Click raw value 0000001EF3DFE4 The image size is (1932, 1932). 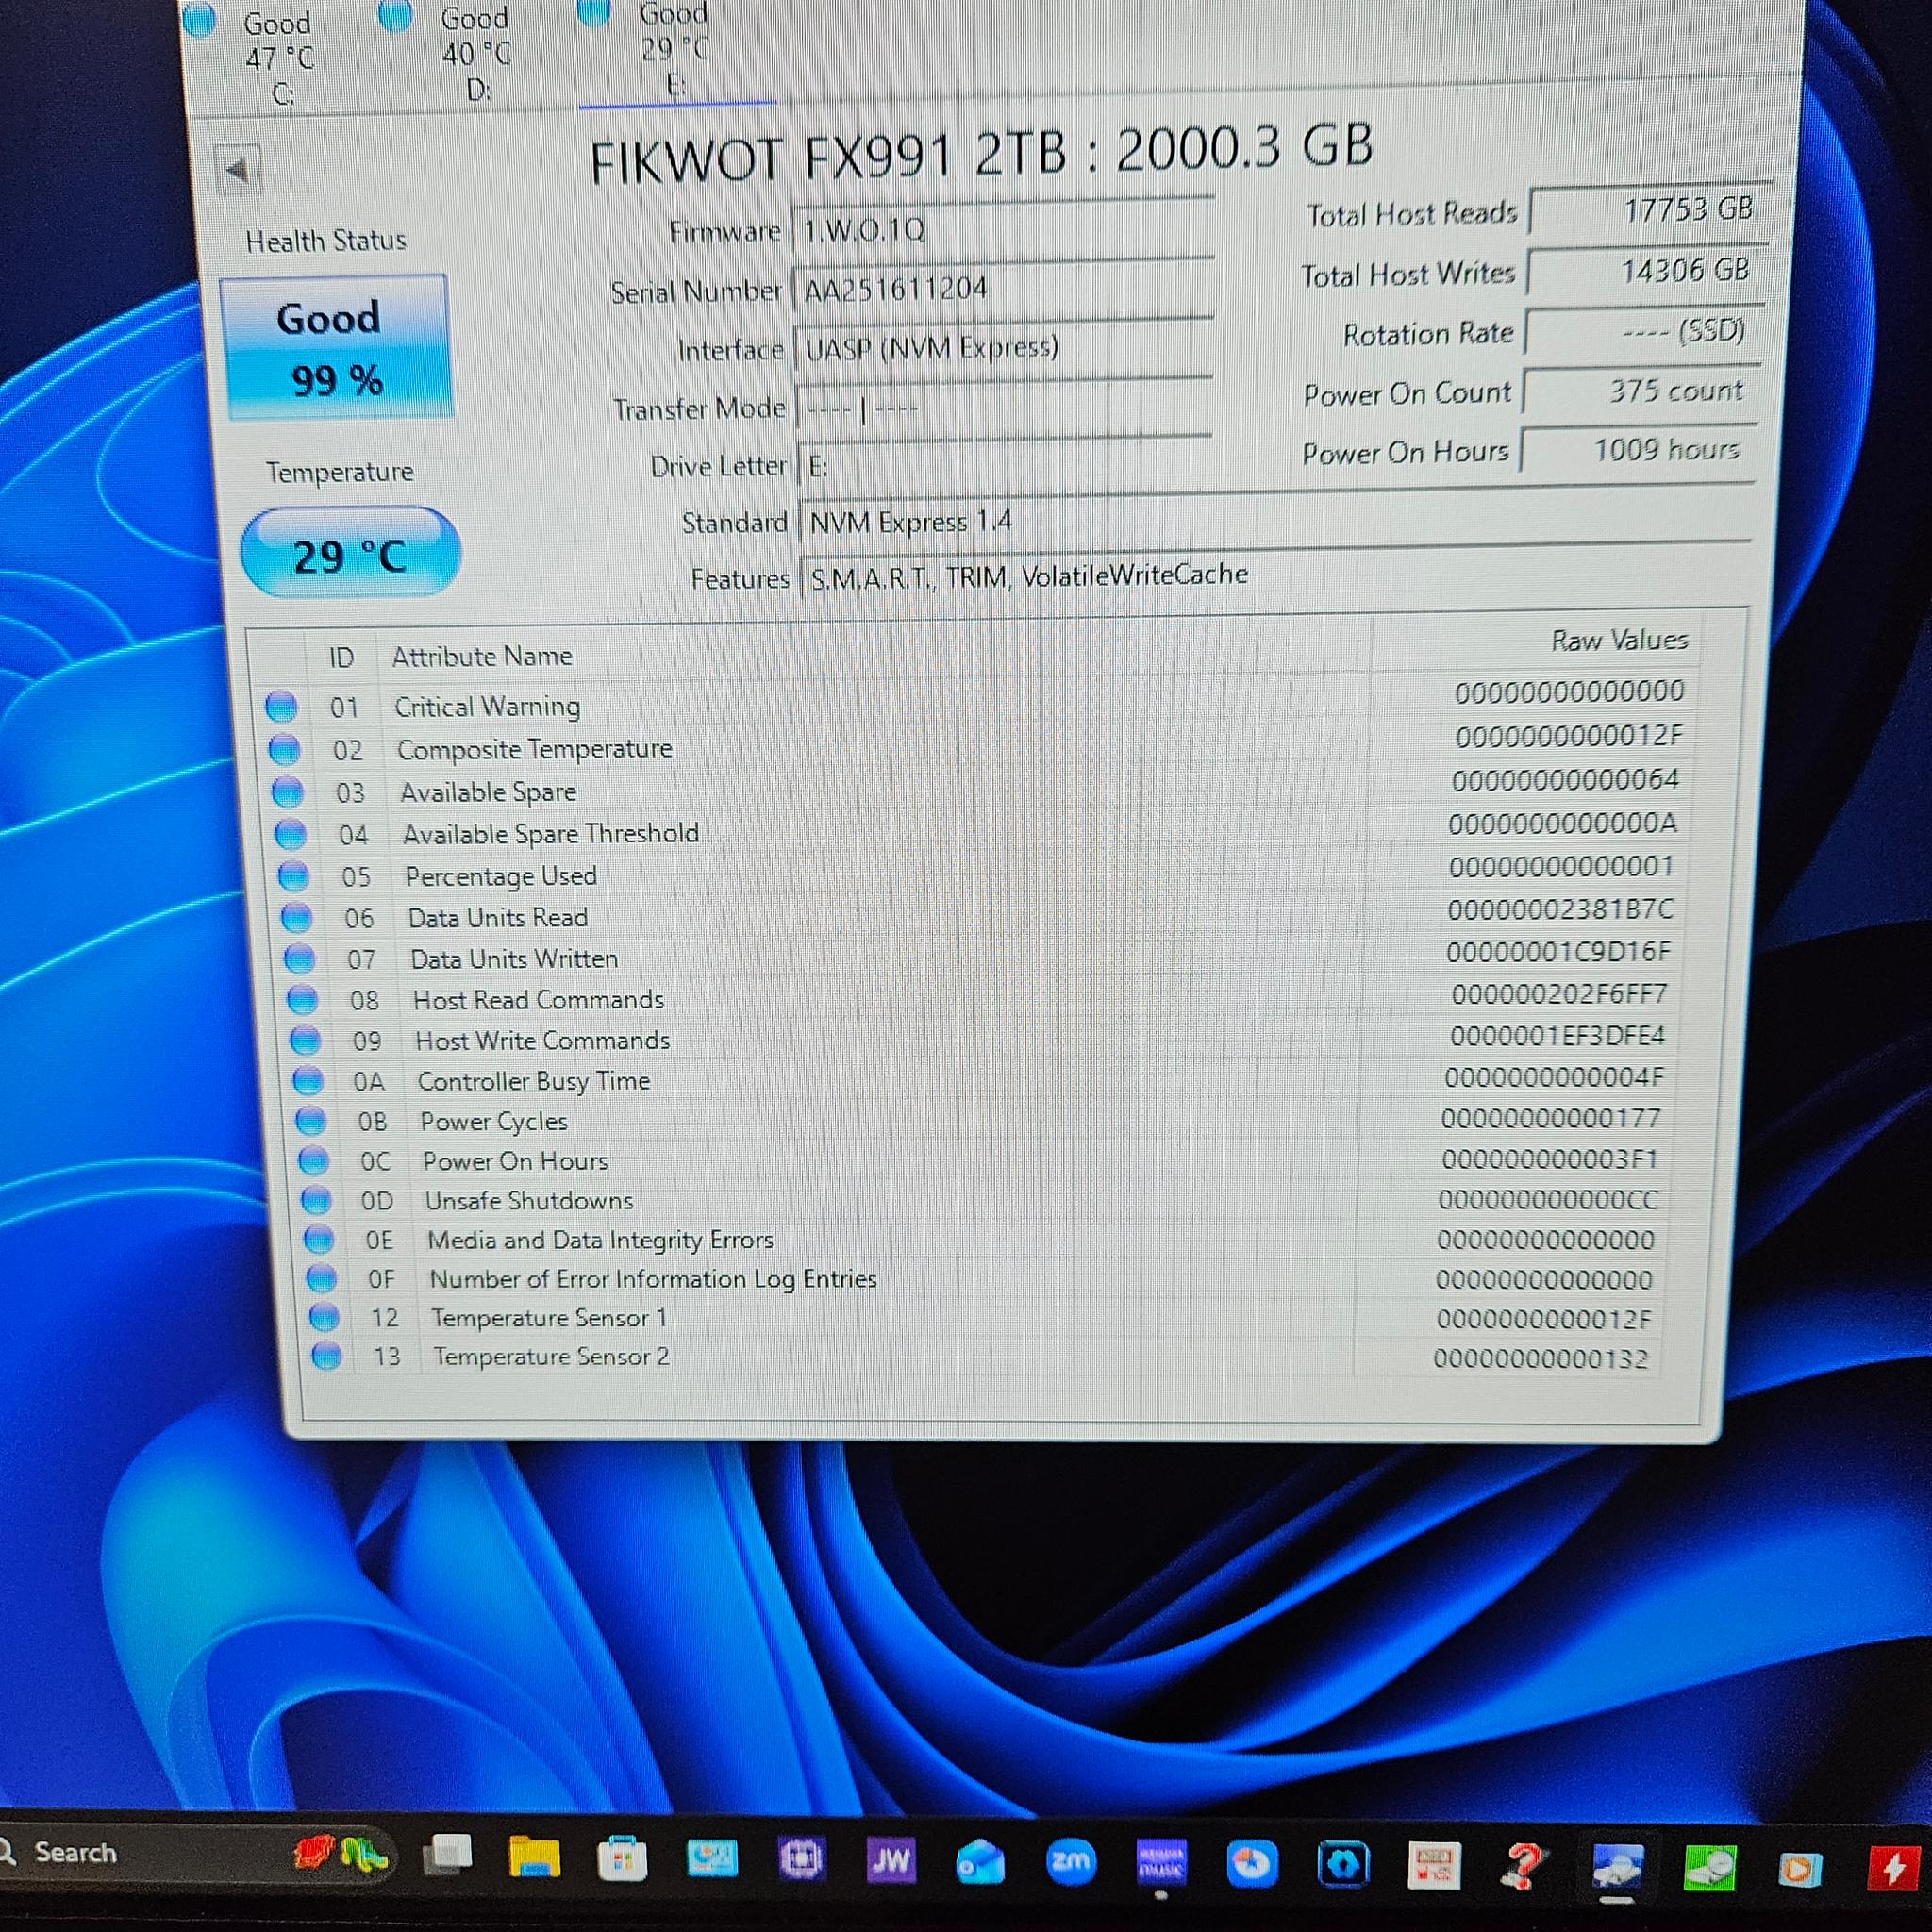point(1557,1036)
